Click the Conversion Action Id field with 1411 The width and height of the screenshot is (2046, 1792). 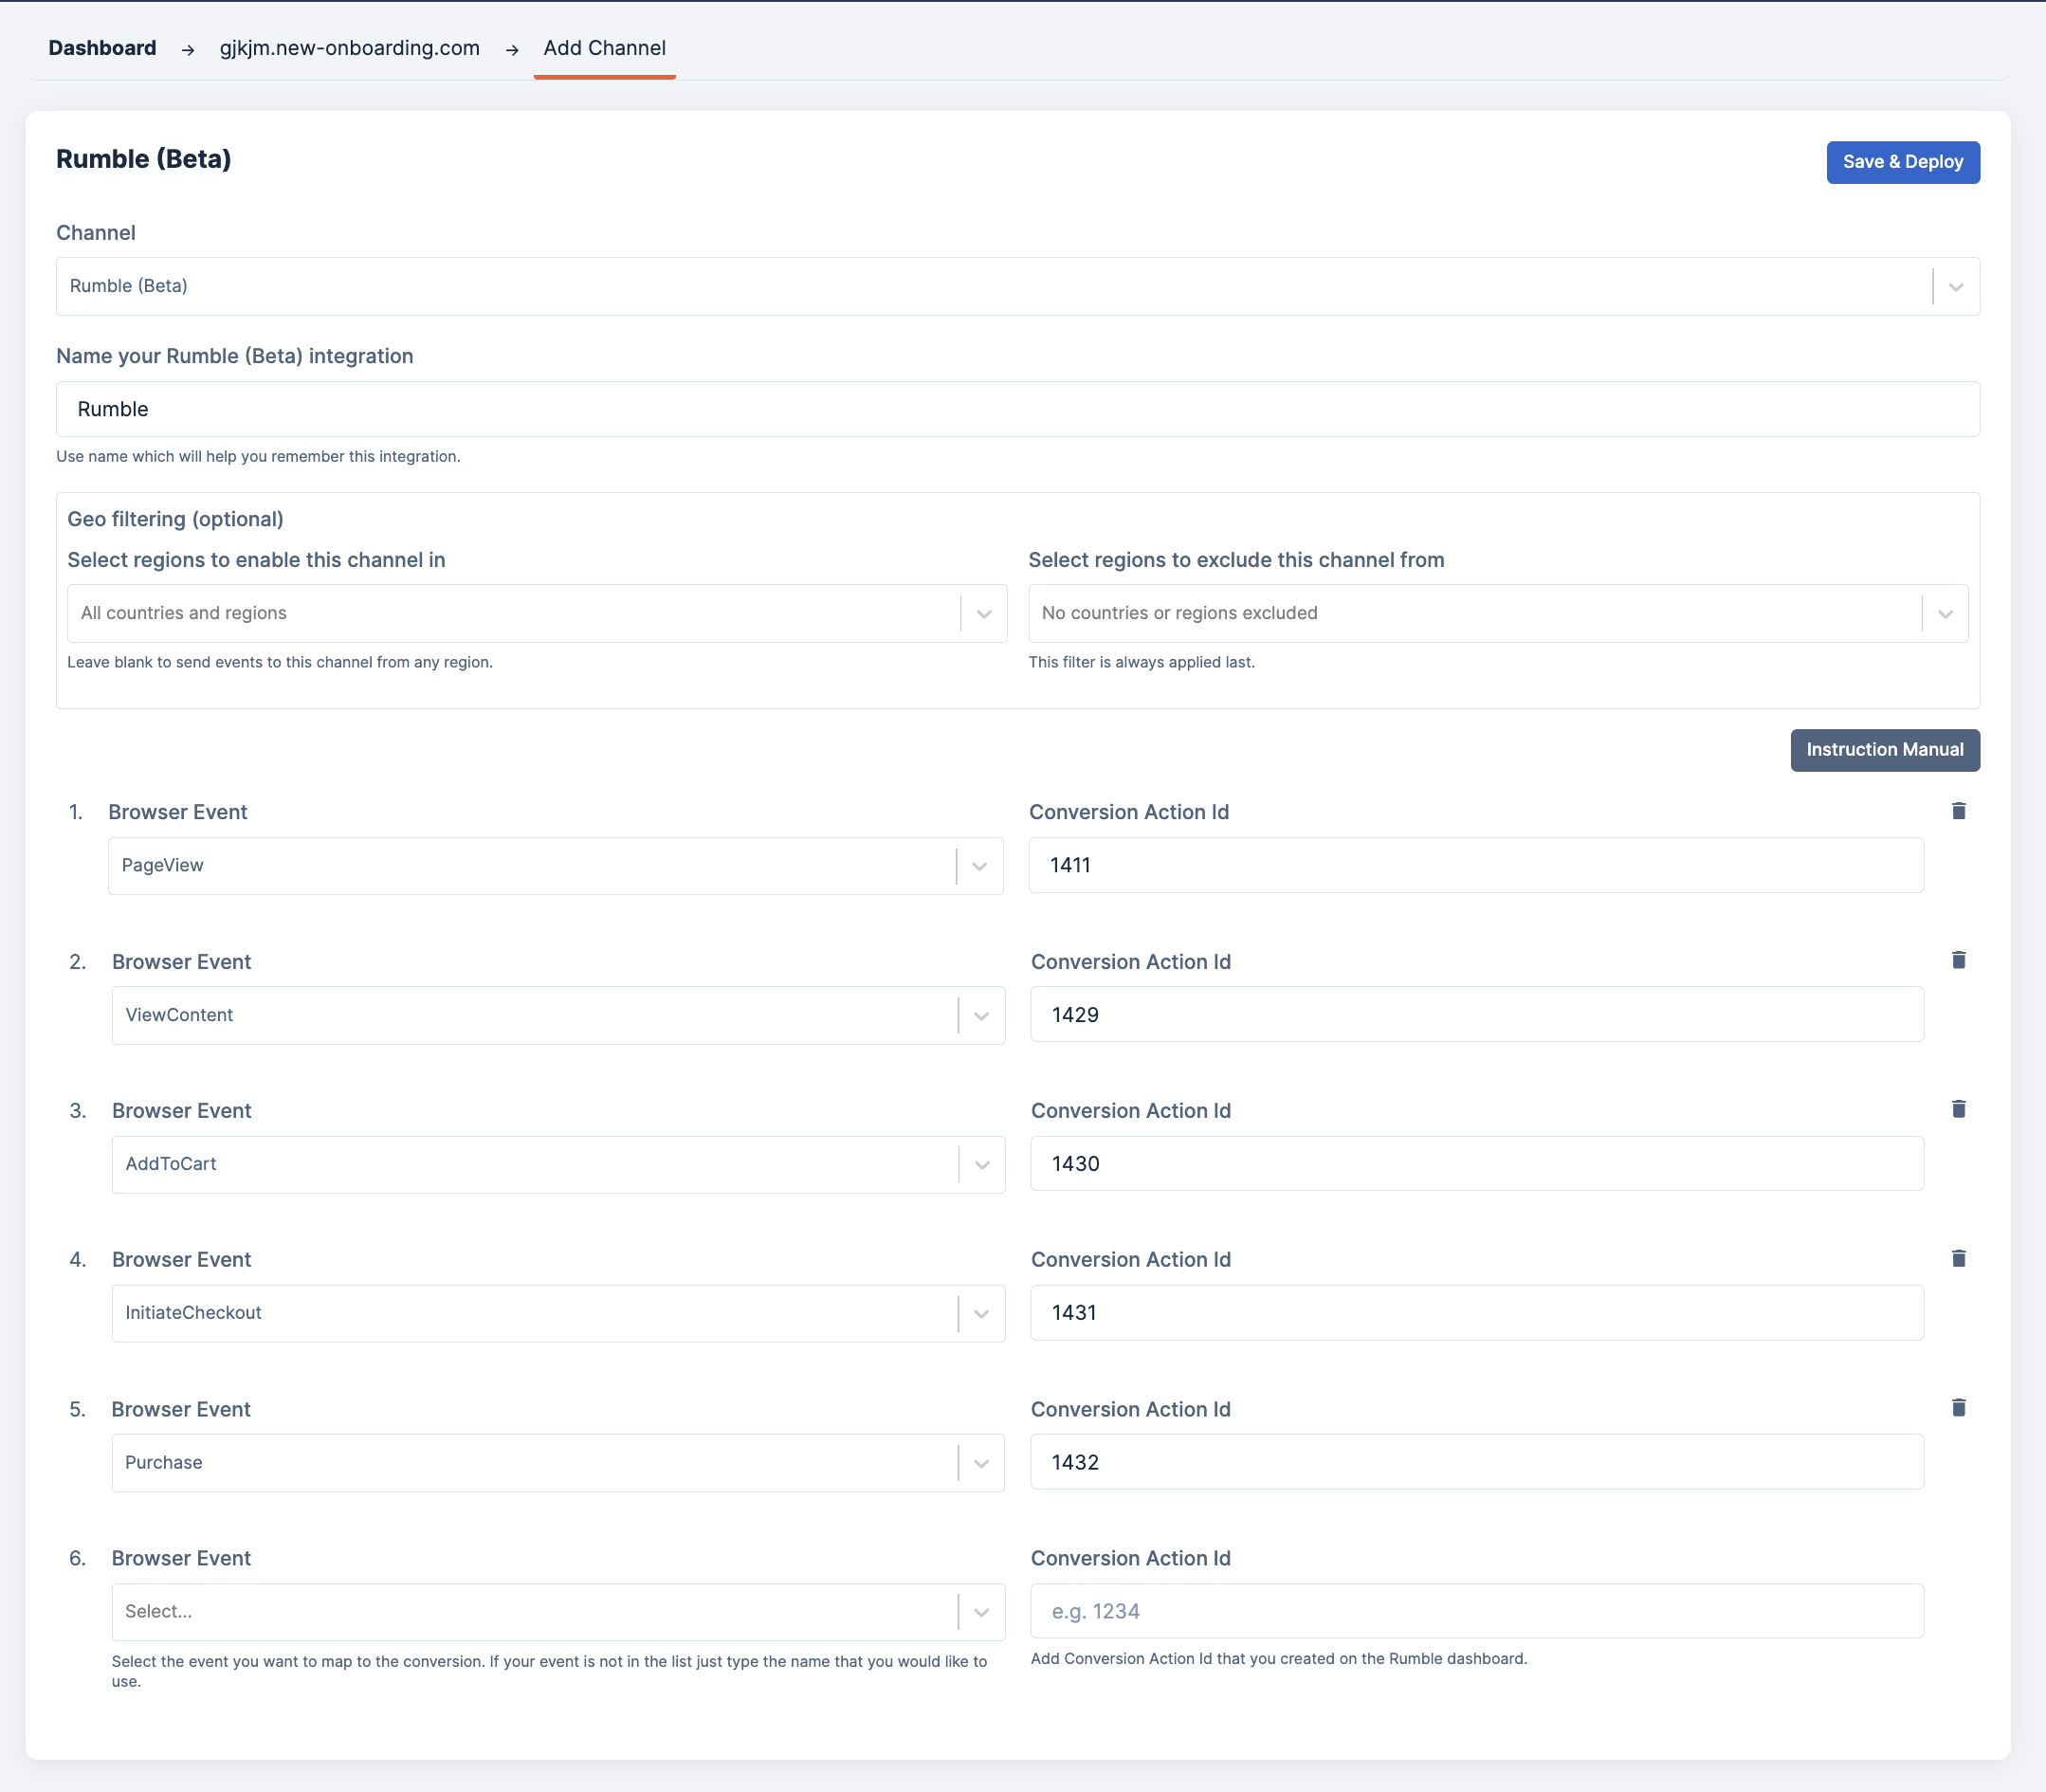1475,865
